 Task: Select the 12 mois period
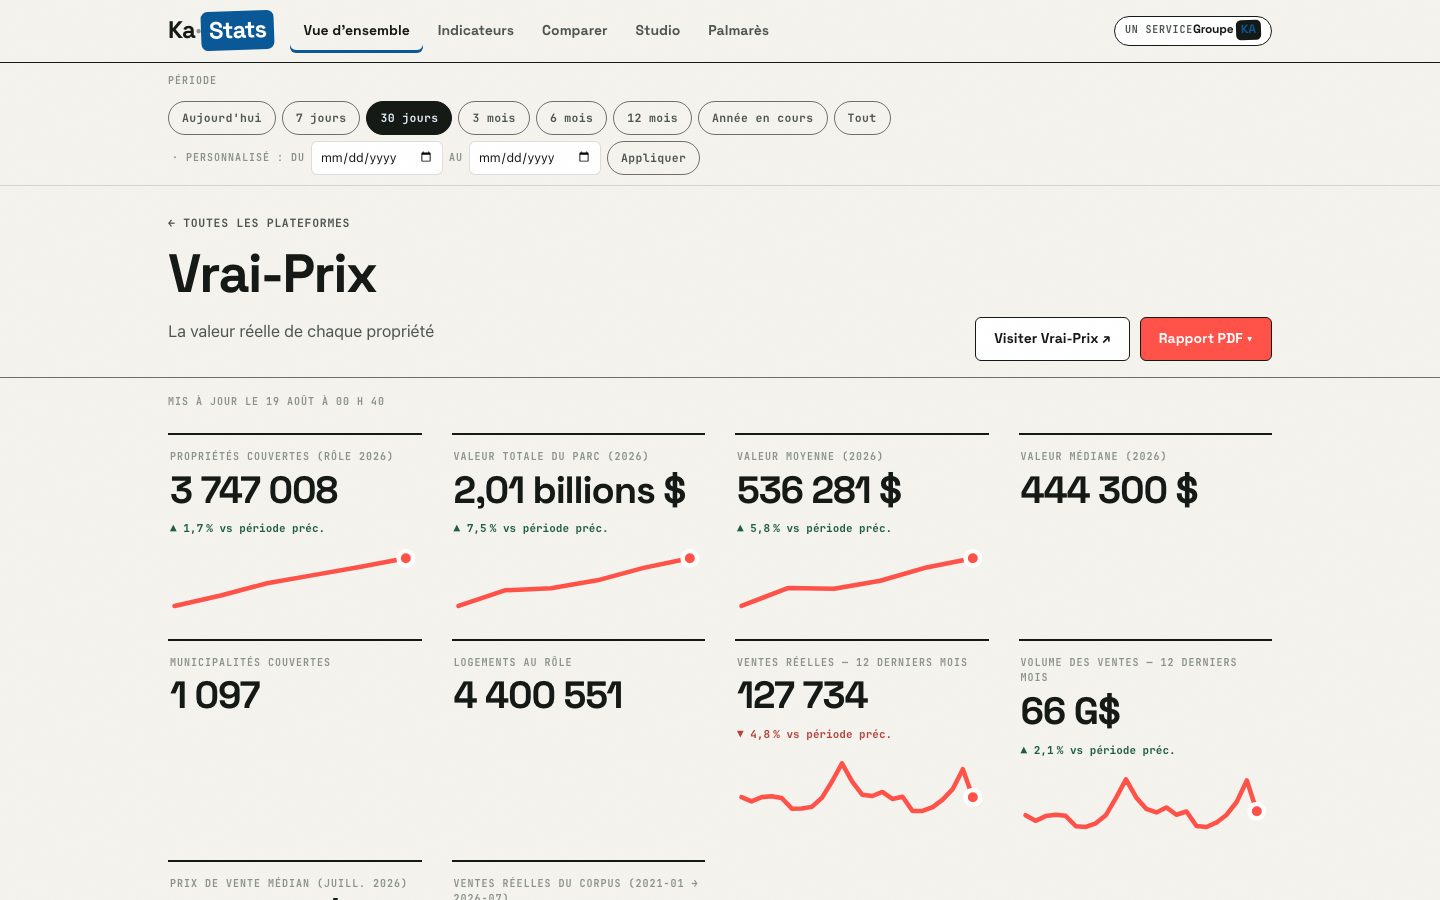[652, 118]
